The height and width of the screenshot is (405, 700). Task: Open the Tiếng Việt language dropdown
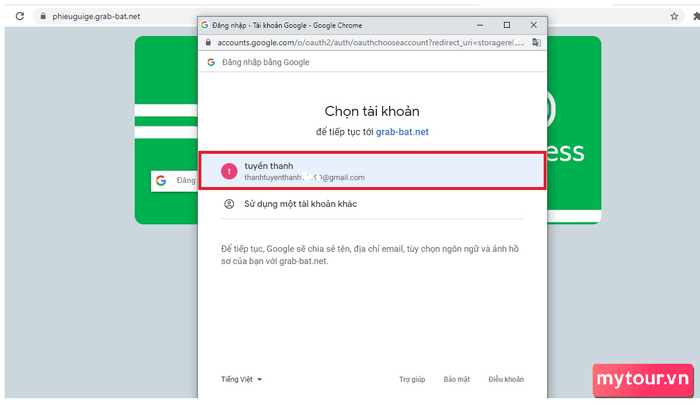pos(241,379)
